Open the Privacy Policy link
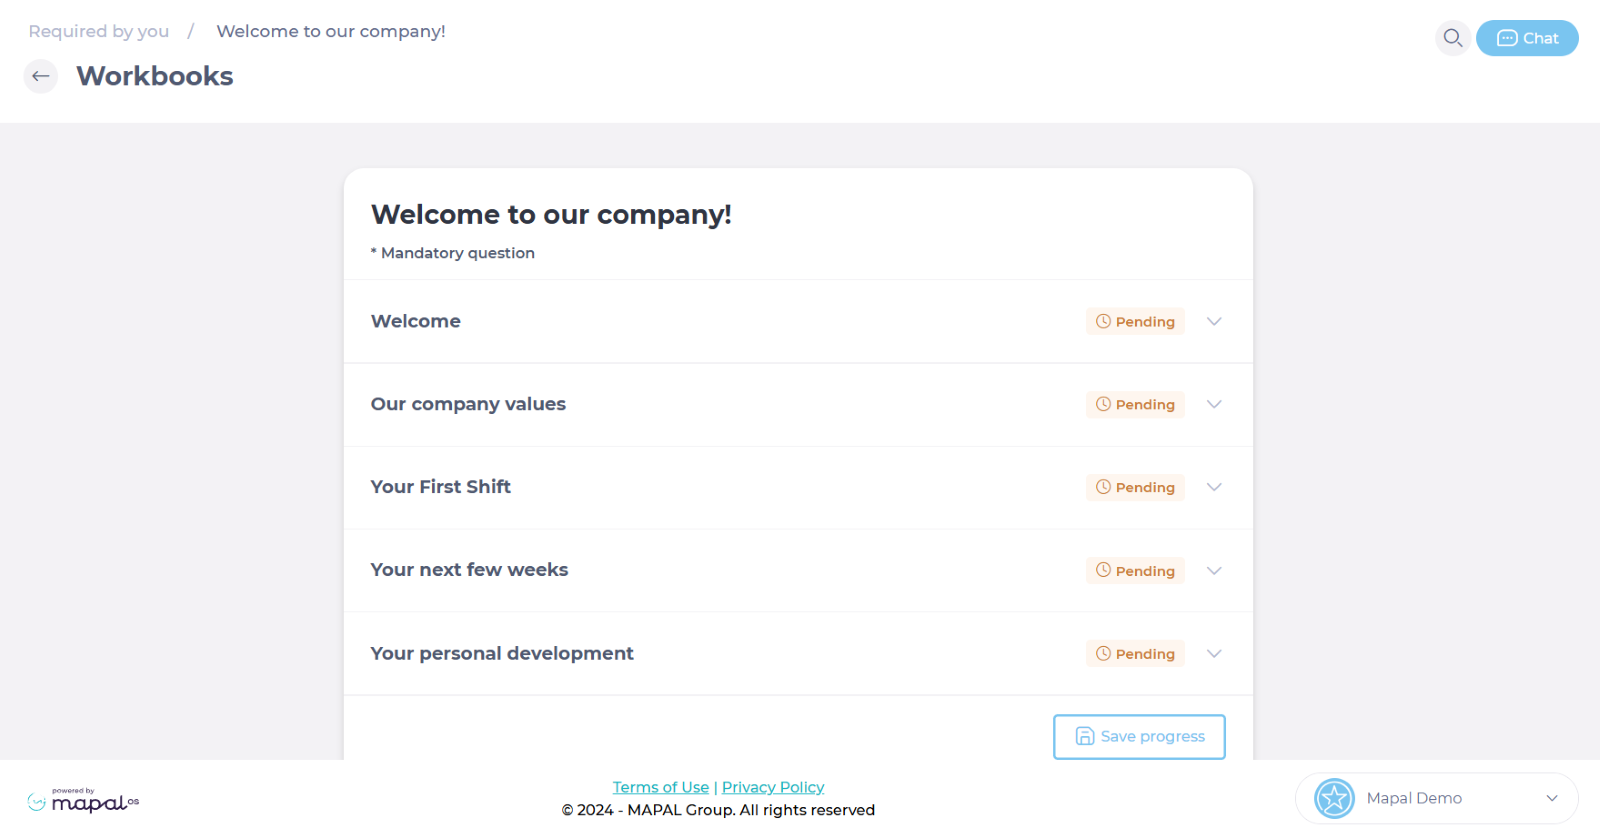 click(773, 787)
